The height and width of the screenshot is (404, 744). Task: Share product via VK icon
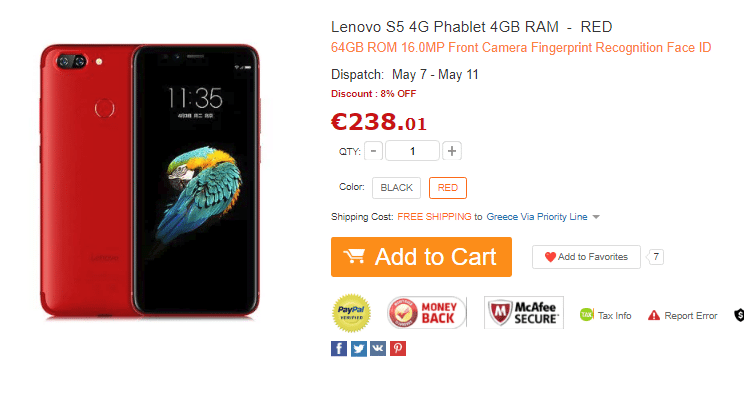[378, 348]
